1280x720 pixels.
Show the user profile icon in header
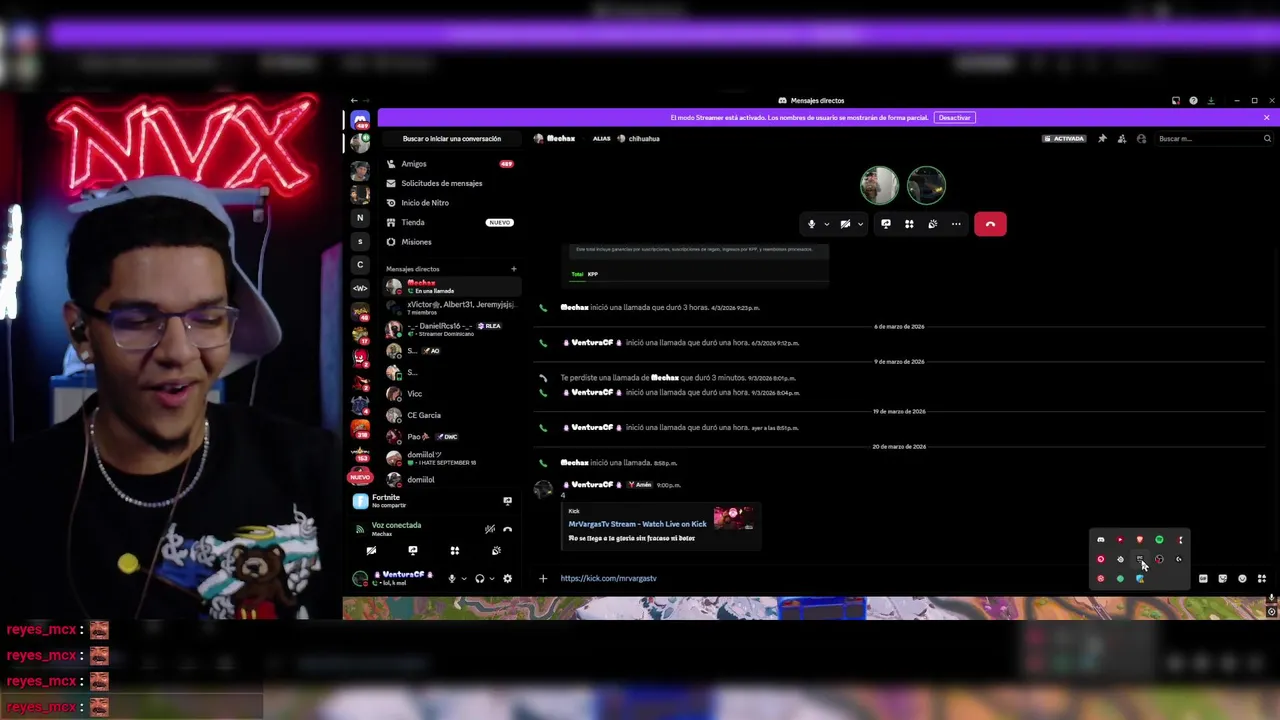(x=1141, y=139)
